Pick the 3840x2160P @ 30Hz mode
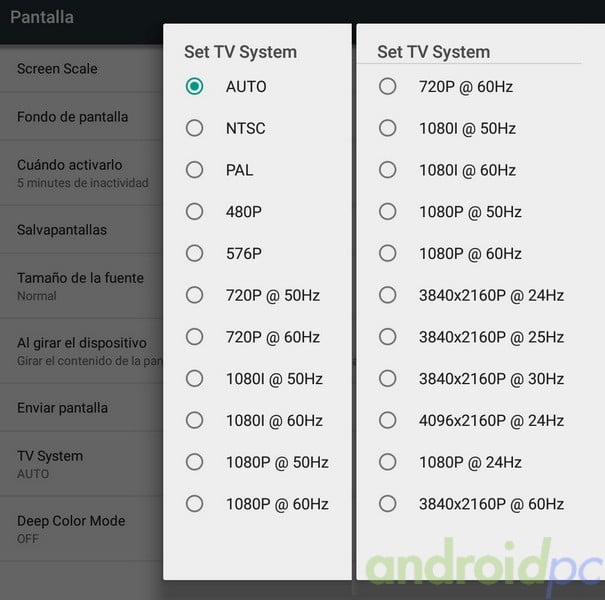605x600 pixels. (x=388, y=379)
